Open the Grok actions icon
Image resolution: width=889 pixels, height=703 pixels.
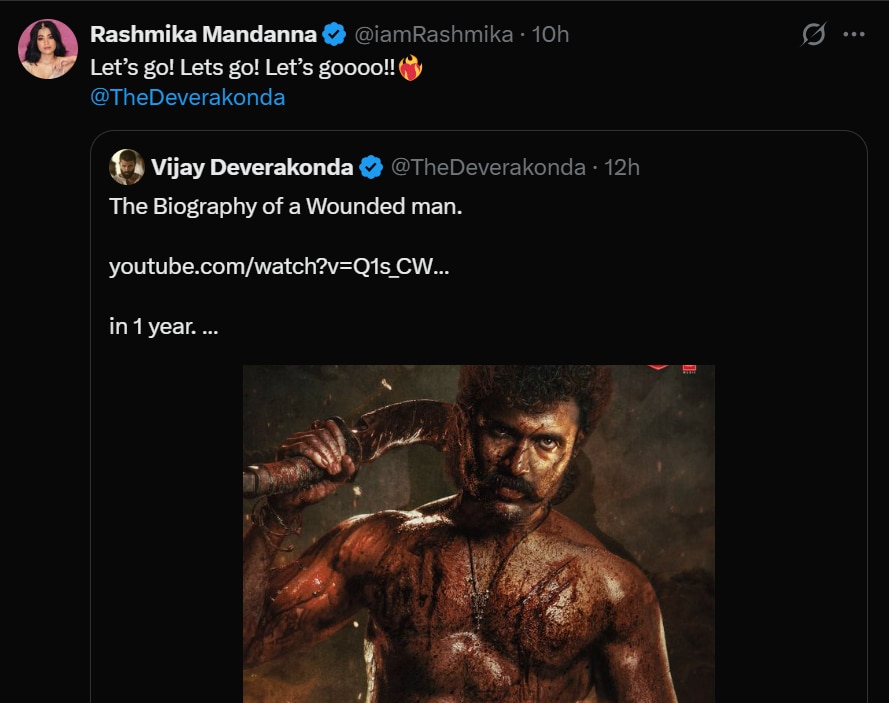point(814,34)
